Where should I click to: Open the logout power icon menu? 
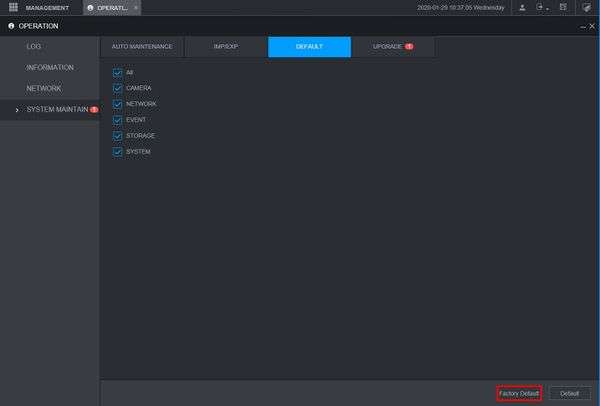click(x=541, y=7)
